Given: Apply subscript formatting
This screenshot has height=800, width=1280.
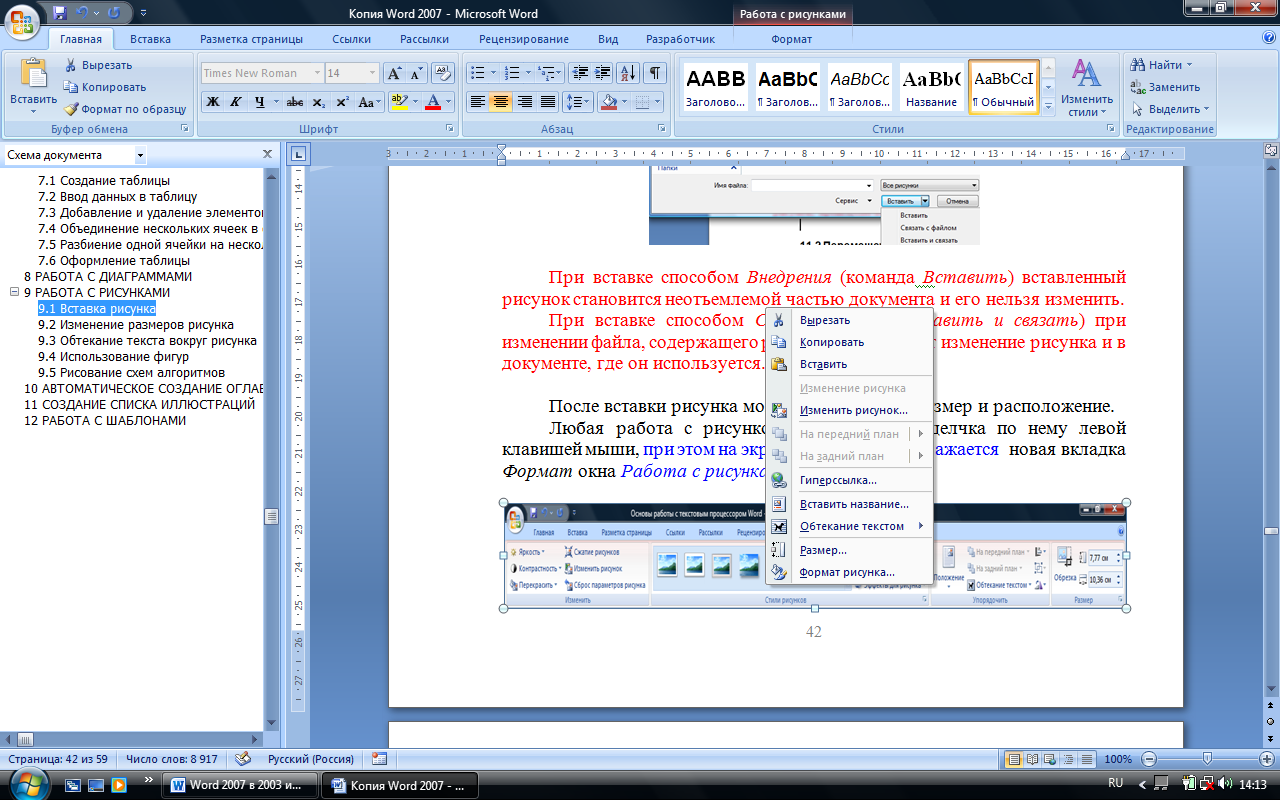Looking at the screenshot, I should click(319, 102).
